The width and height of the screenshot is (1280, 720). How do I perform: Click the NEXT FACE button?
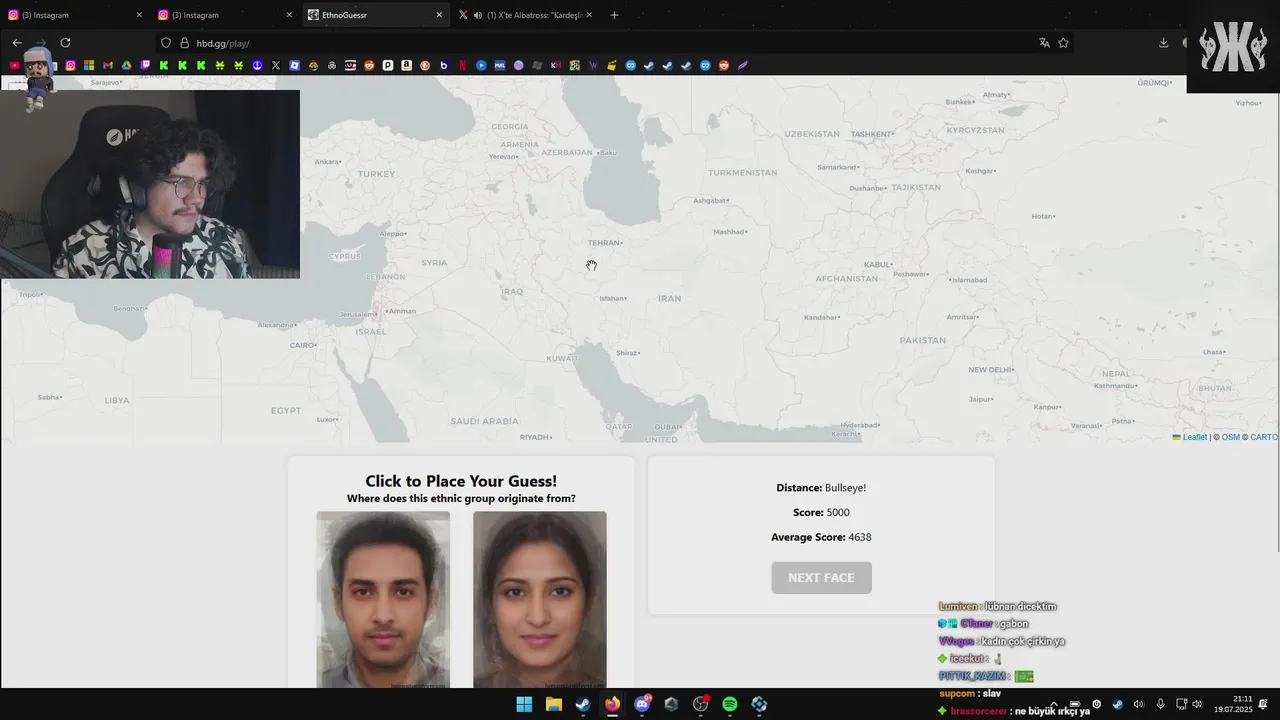(x=821, y=577)
